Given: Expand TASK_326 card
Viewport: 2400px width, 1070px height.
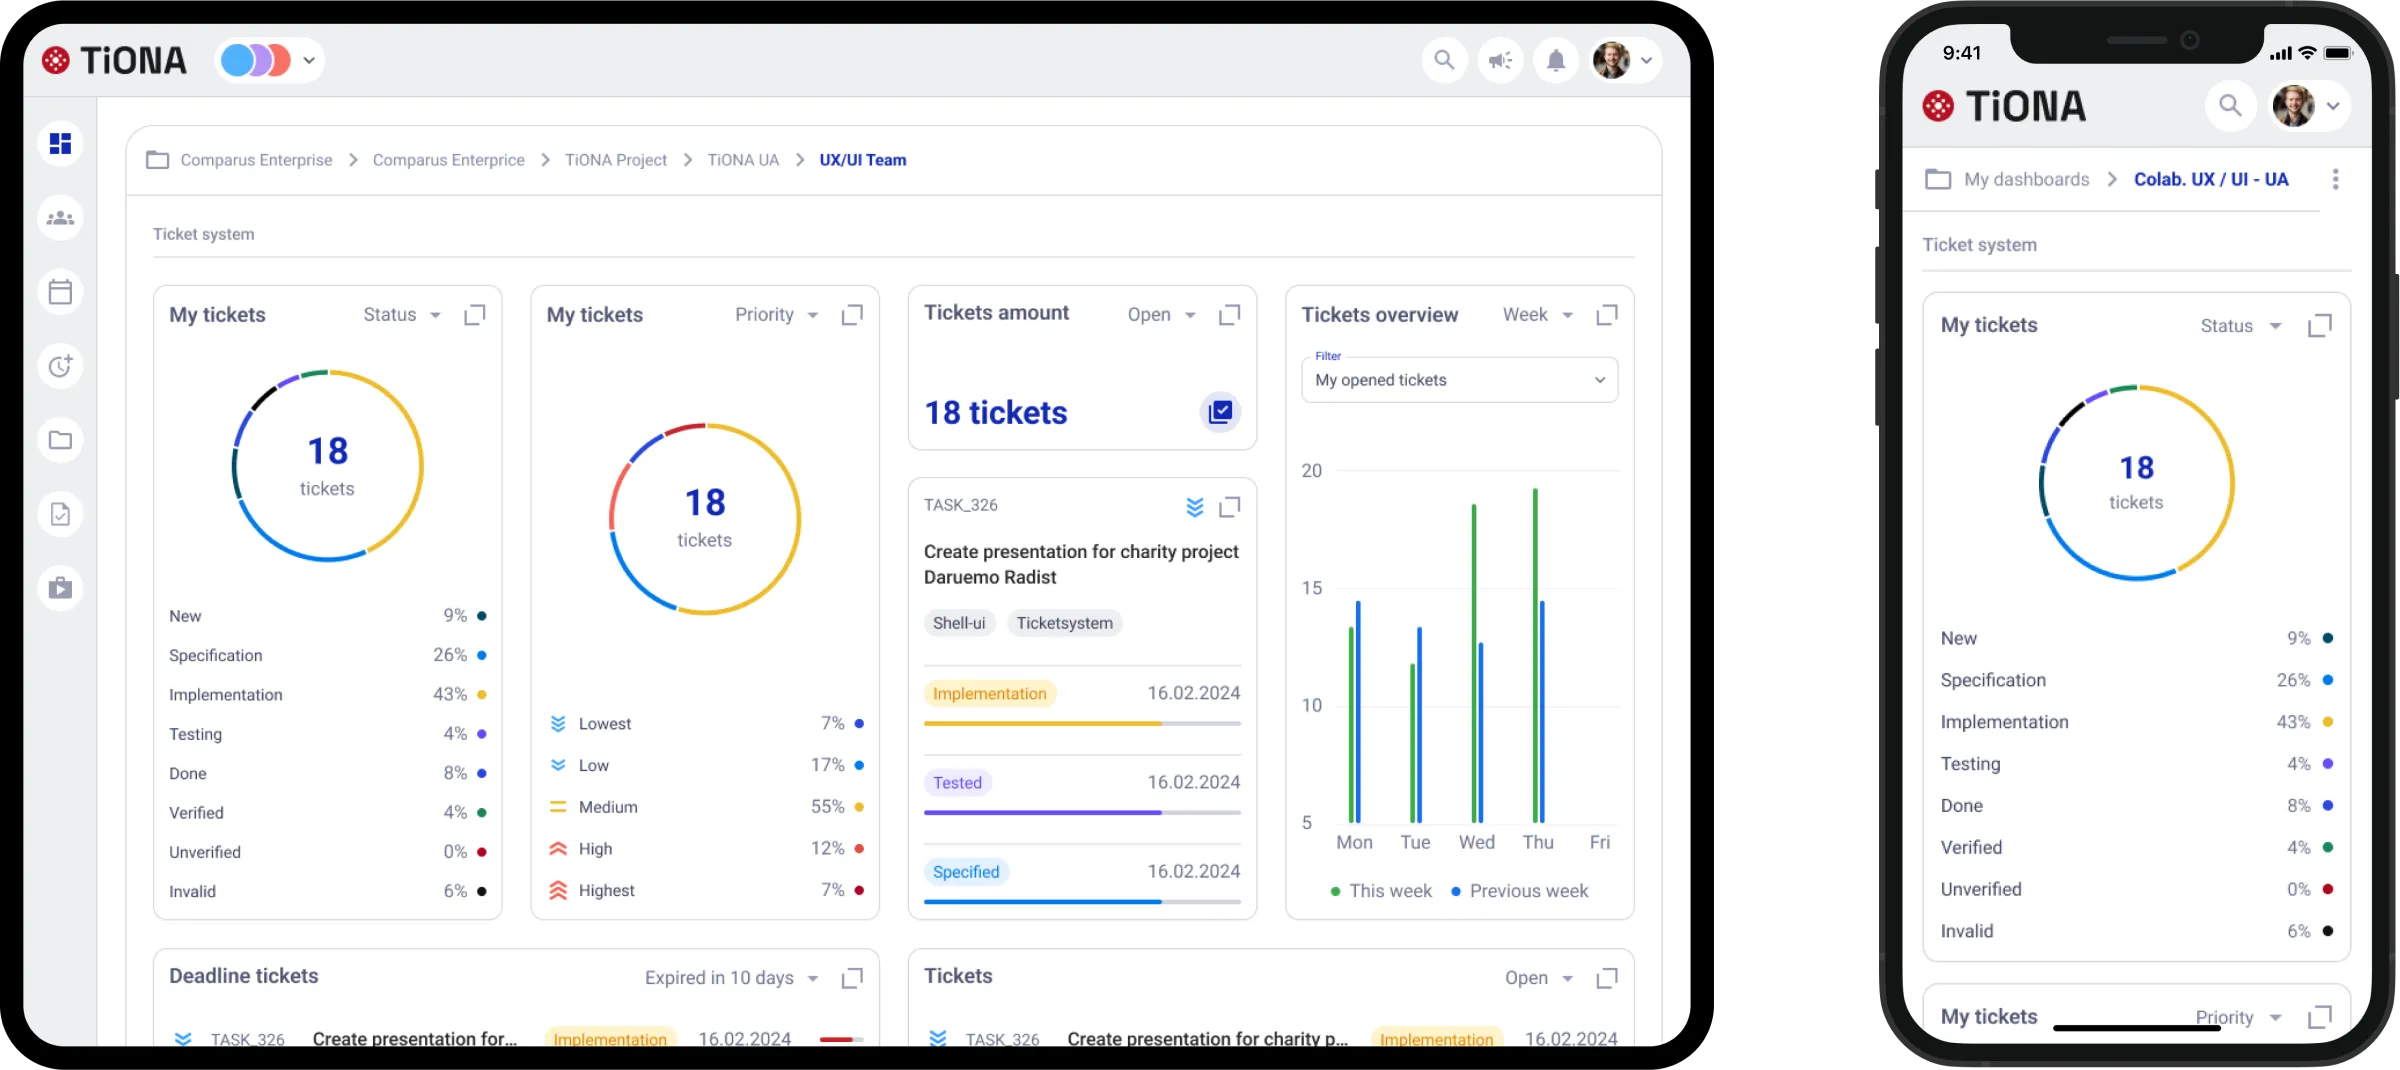Looking at the screenshot, I should pyautogui.click(x=1230, y=507).
